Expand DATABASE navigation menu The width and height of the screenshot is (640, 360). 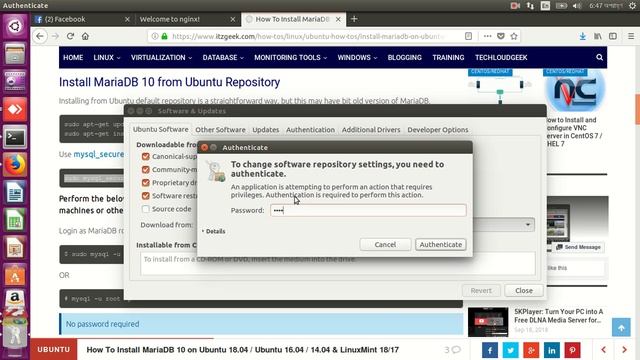click(x=223, y=58)
